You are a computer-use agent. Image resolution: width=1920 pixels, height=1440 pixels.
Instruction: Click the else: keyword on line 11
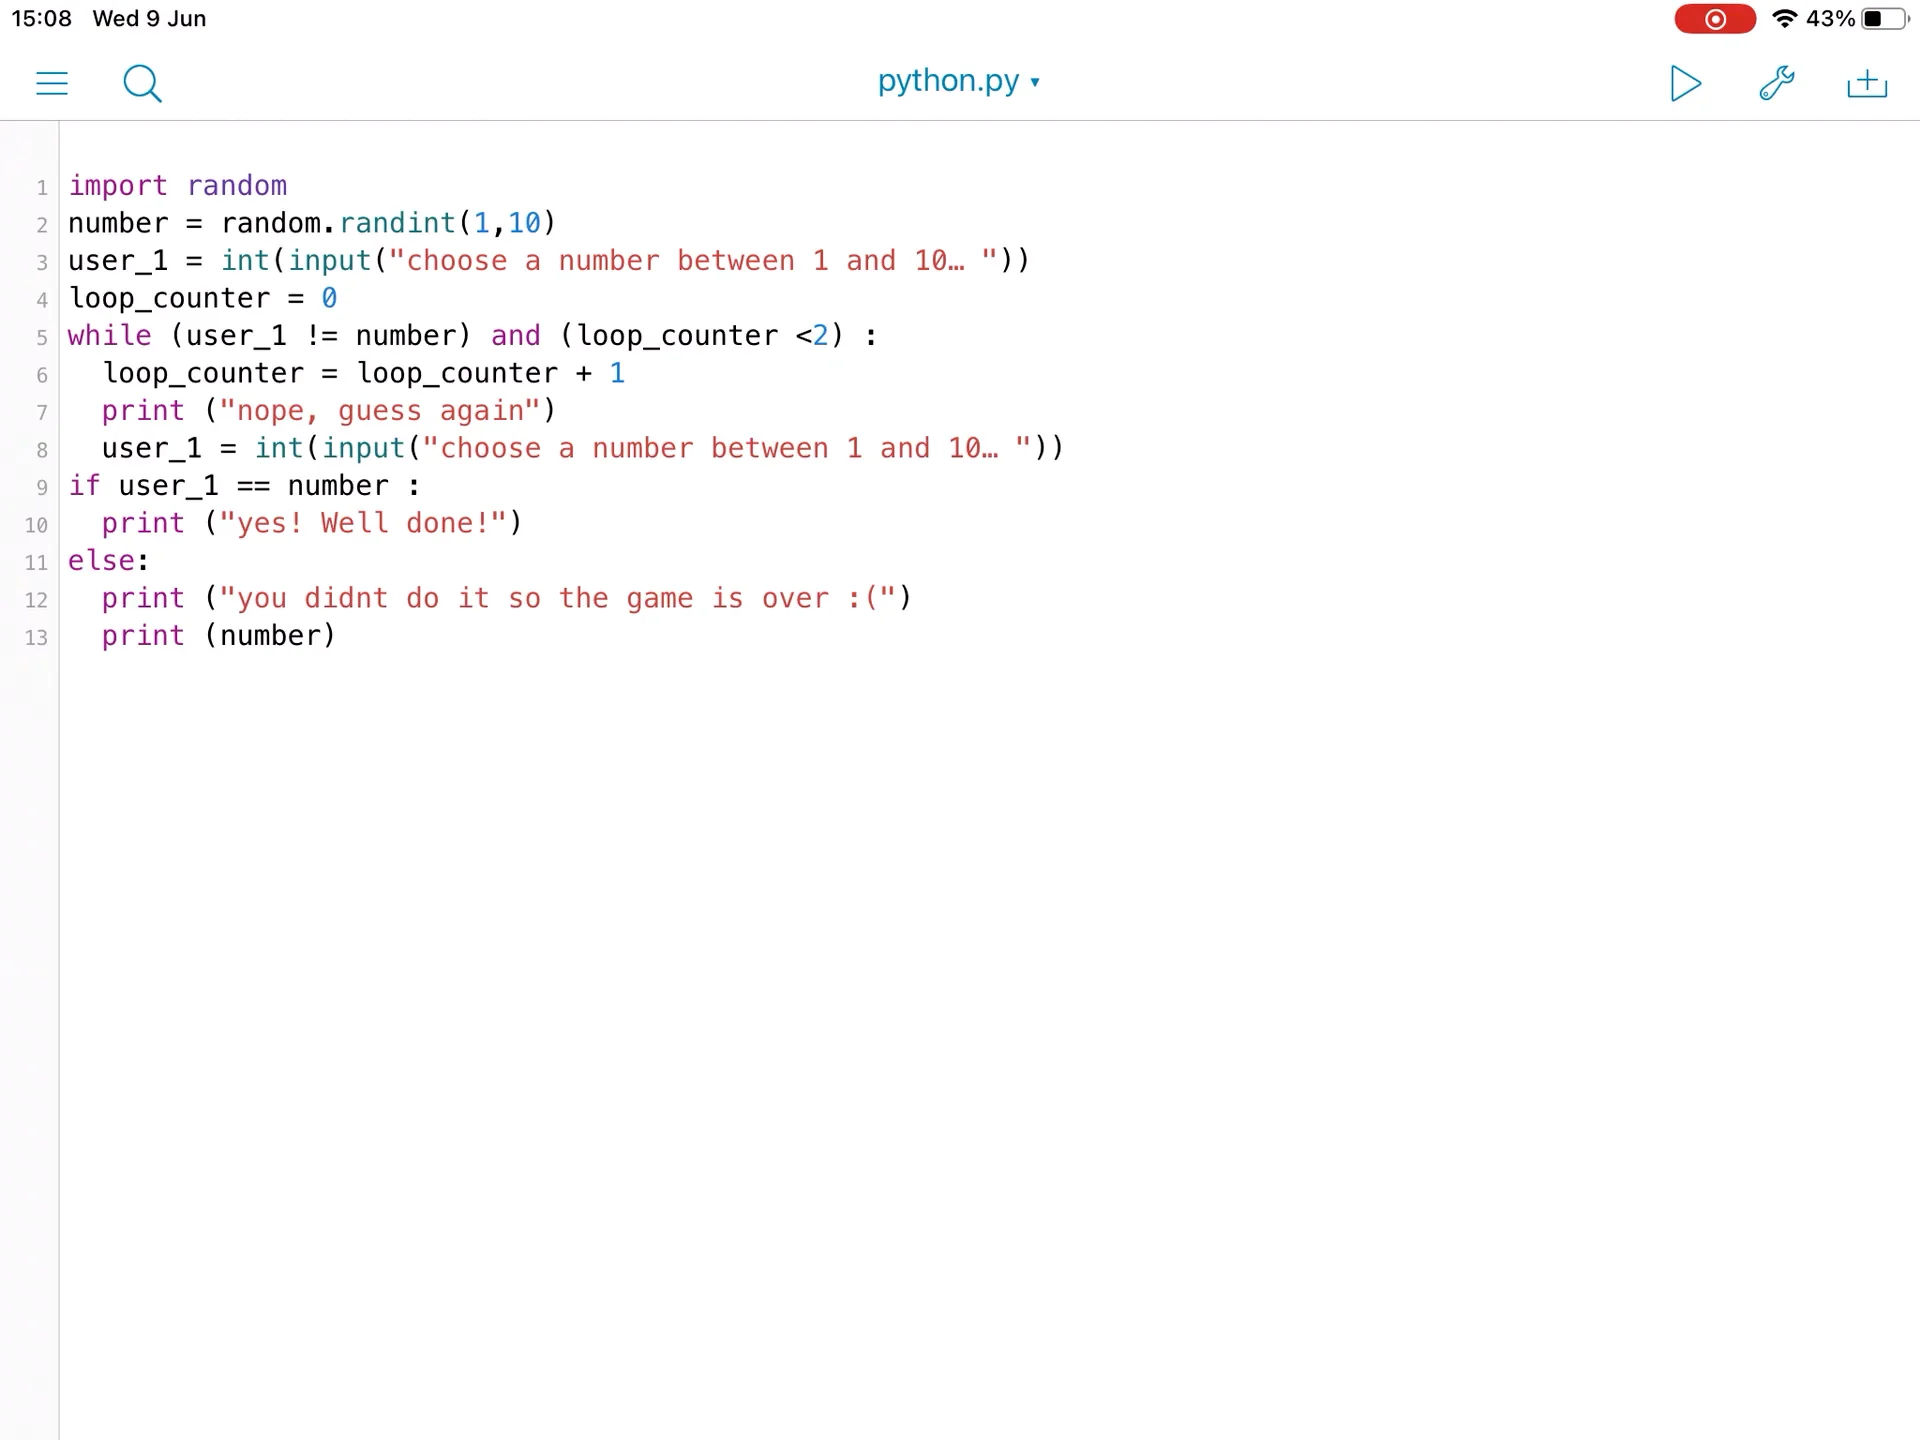(x=106, y=560)
